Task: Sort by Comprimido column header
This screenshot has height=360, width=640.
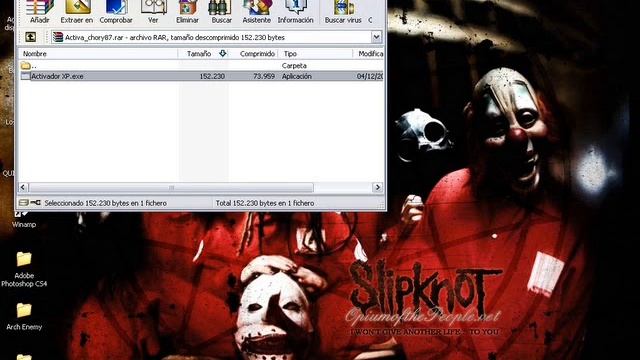Action: 253,53
